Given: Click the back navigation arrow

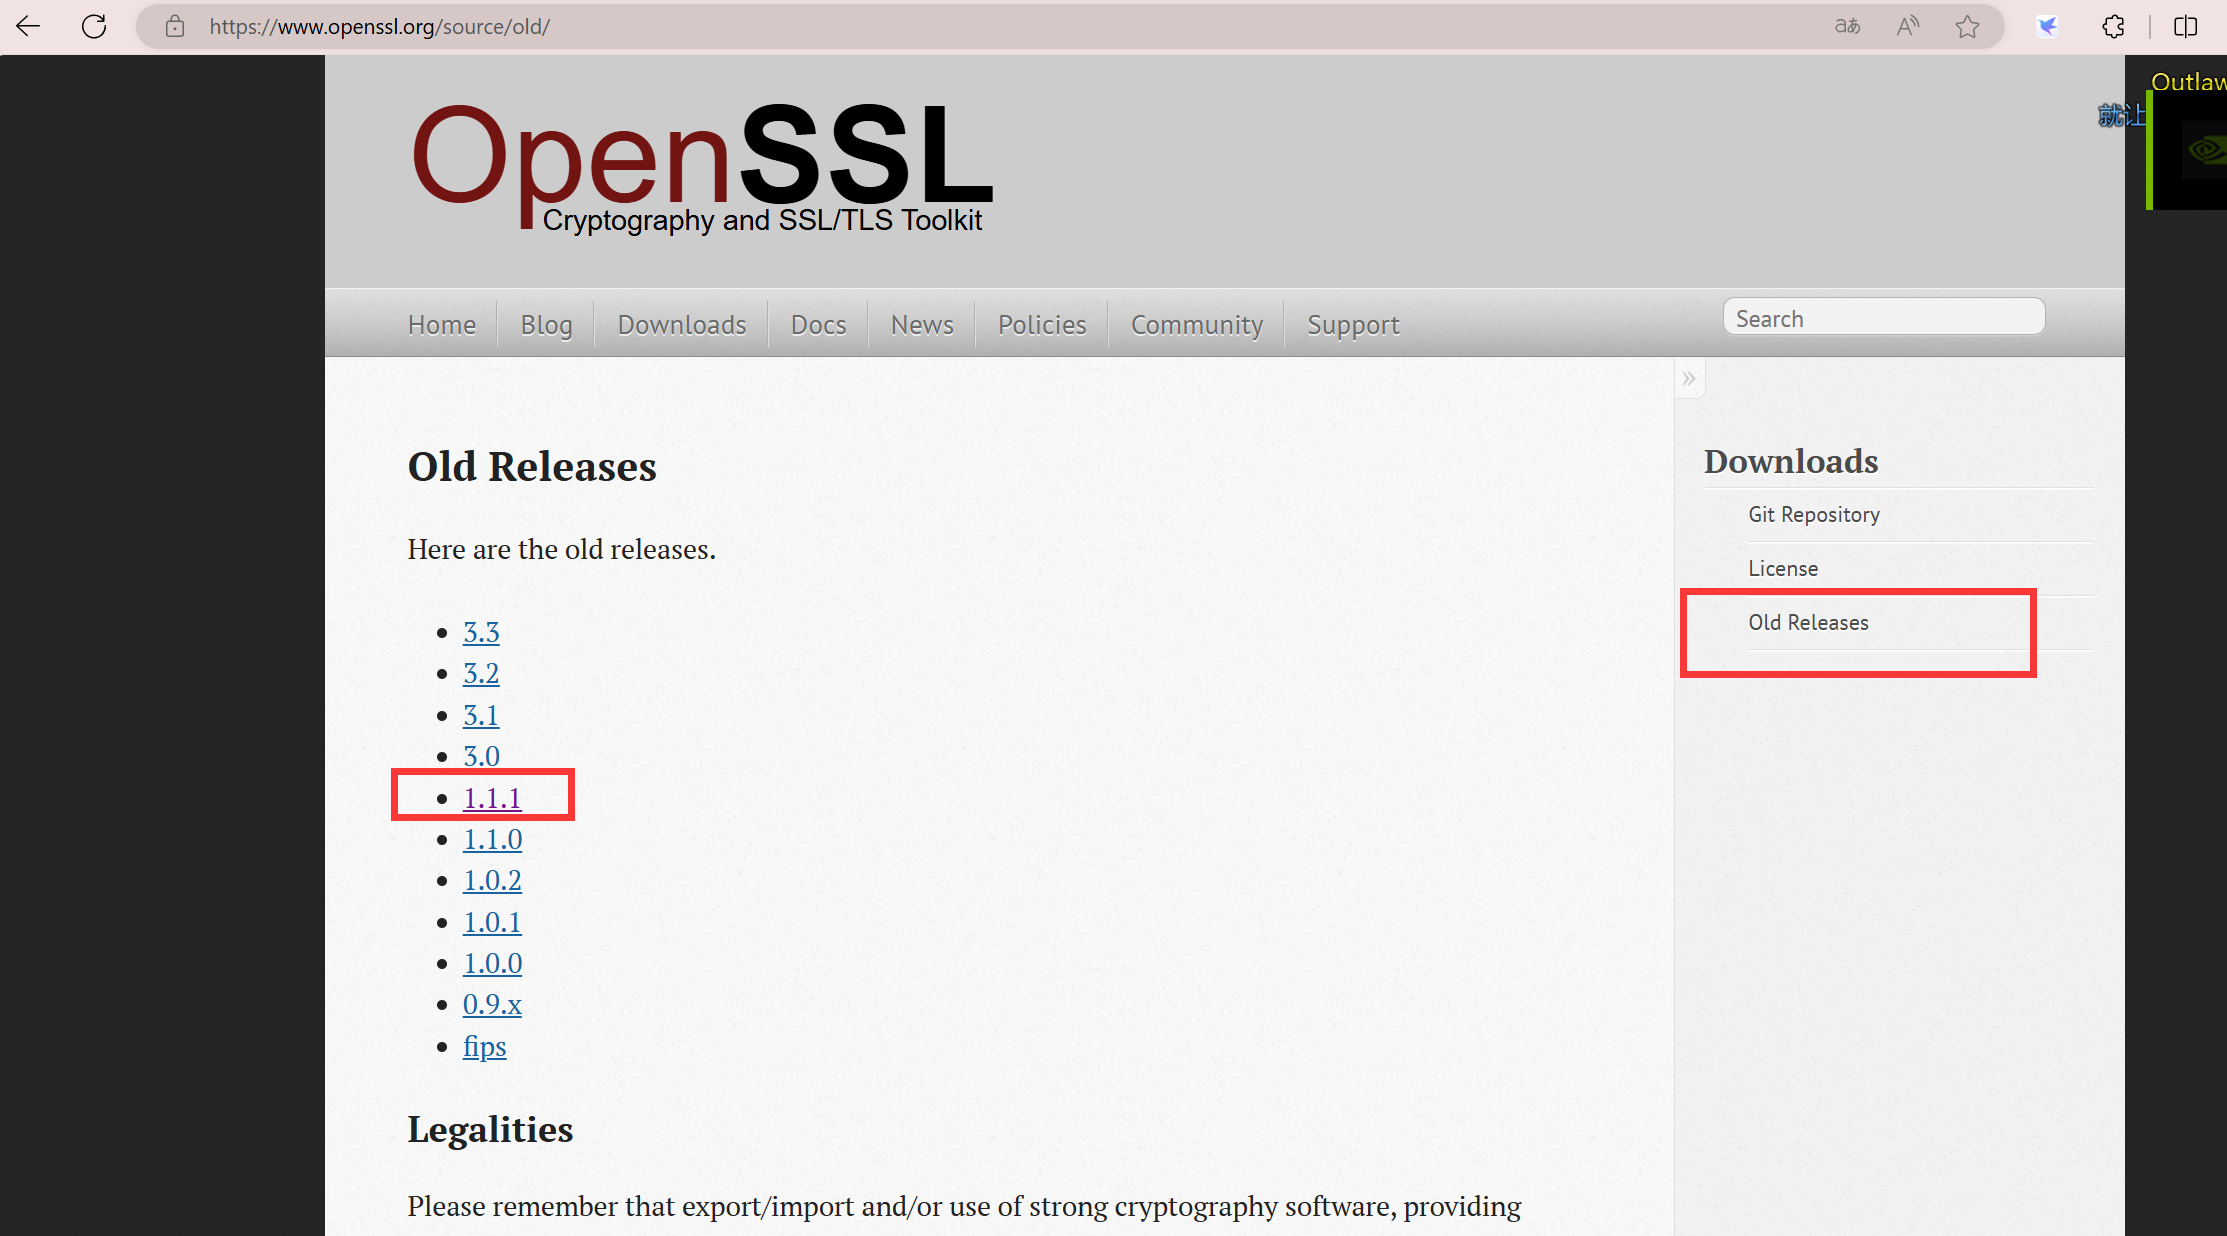Looking at the screenshot, I should pyautogui.click(x=27, y=26).
